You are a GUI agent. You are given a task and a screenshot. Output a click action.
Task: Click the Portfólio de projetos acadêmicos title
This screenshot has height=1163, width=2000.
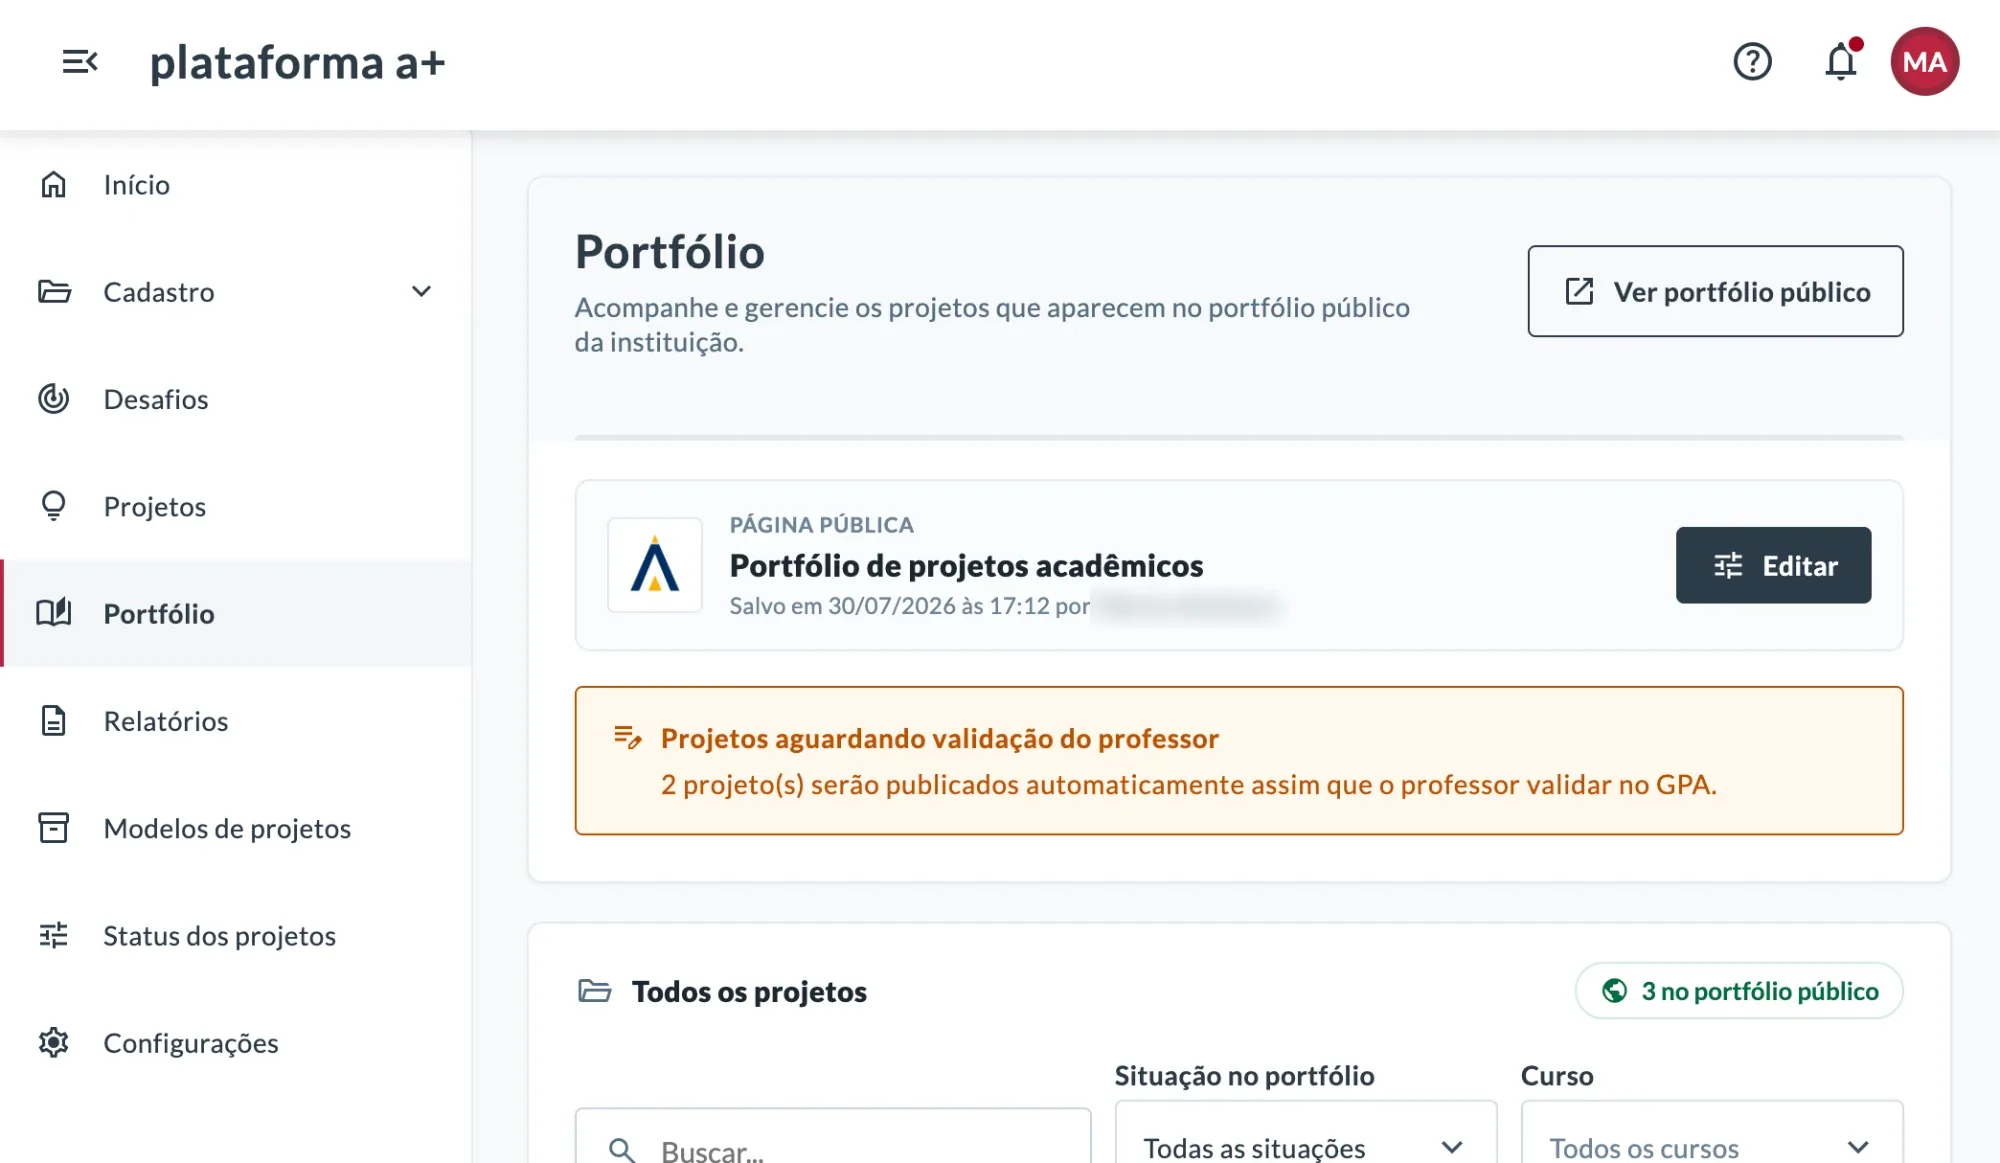[966, 566]
